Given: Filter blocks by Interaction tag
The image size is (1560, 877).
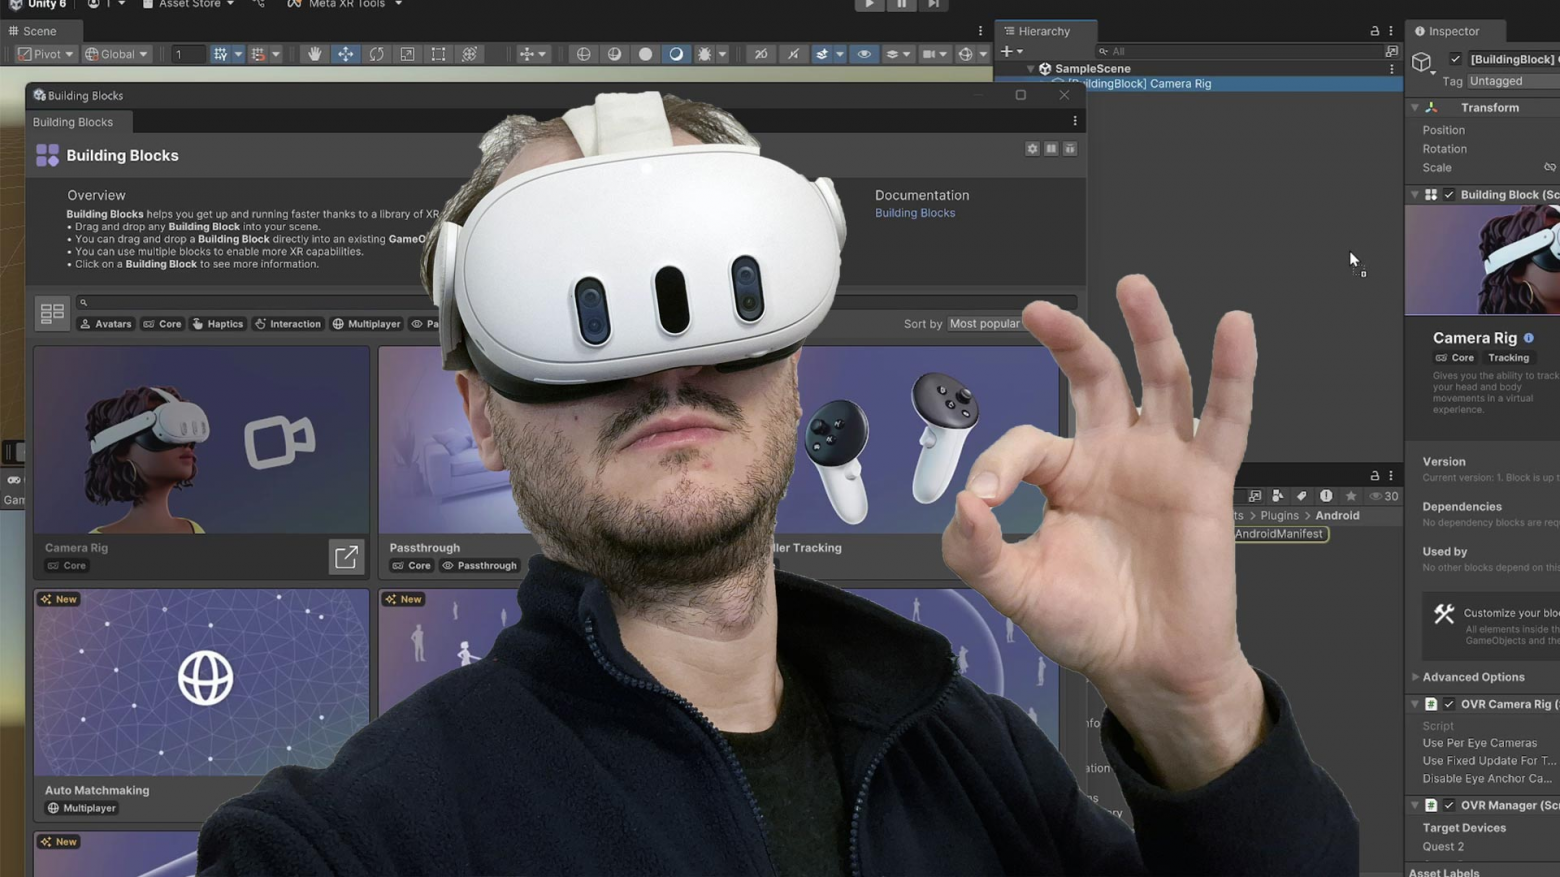Looking at the screenshot, I should 288,324.
